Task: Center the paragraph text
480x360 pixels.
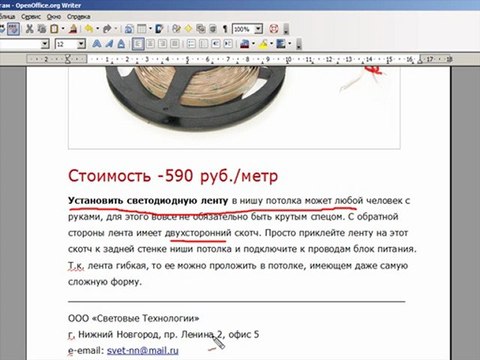Action: [x=150, y=44]
